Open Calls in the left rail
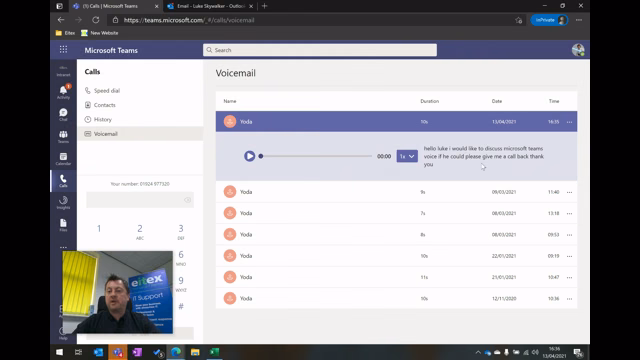Viewport: 640px width, 360px height. pos(63,181)
